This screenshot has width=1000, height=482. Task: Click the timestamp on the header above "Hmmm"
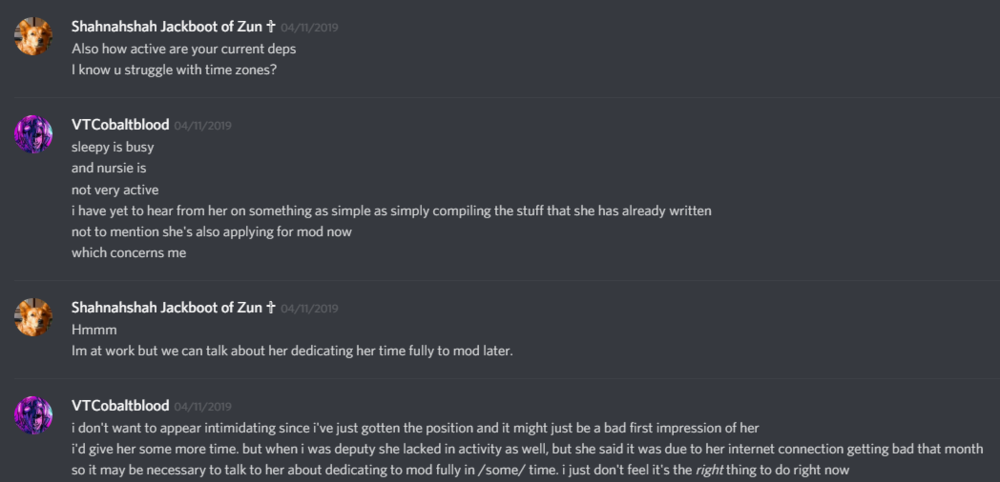(x=309, y=308)
